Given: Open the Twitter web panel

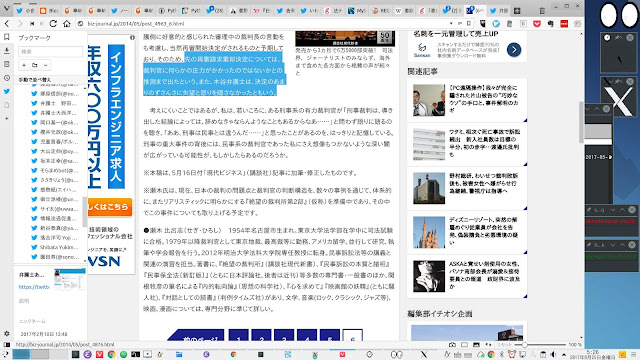Looking at the screenshot, I should pos(7,91).
